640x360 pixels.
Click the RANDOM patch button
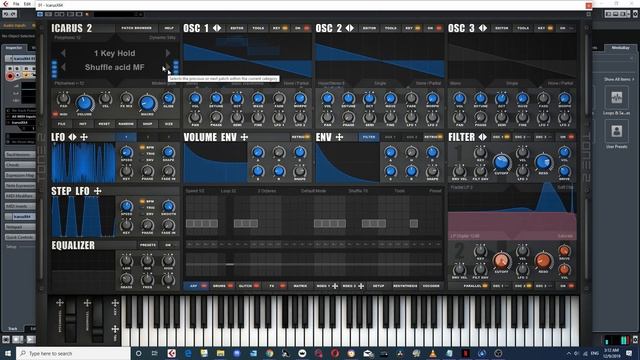[x=126, y=124]
